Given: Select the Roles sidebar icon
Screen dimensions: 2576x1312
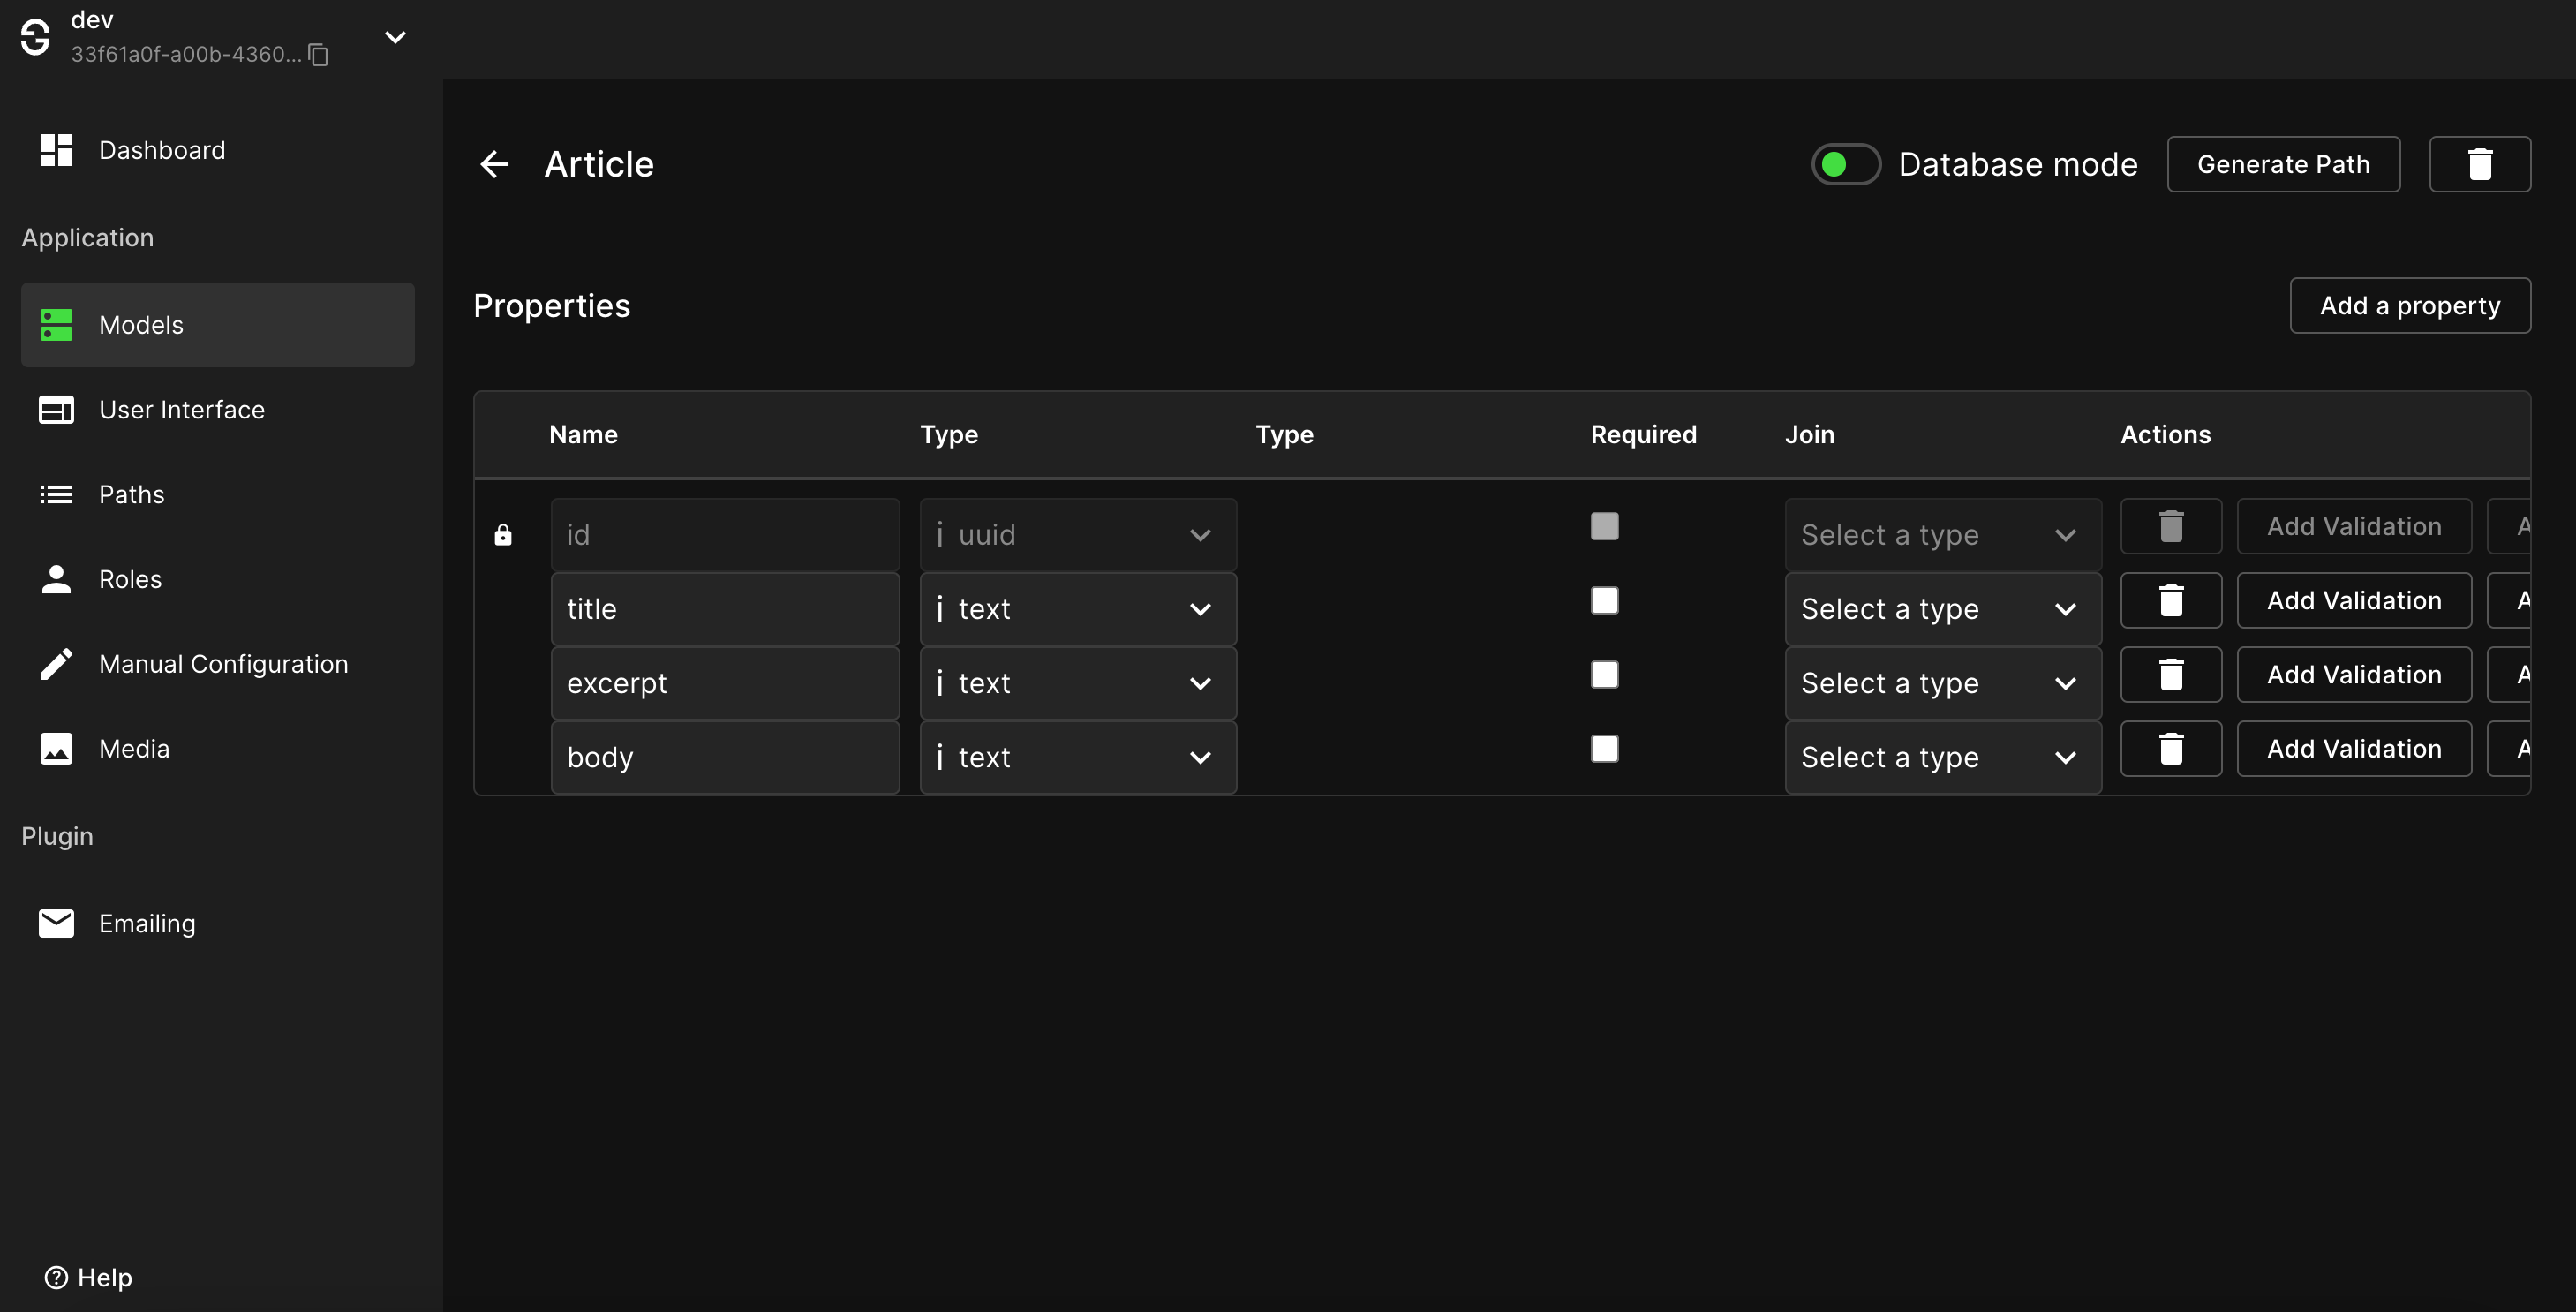Looking at the screenshot, I should click(x=56, y=578).
